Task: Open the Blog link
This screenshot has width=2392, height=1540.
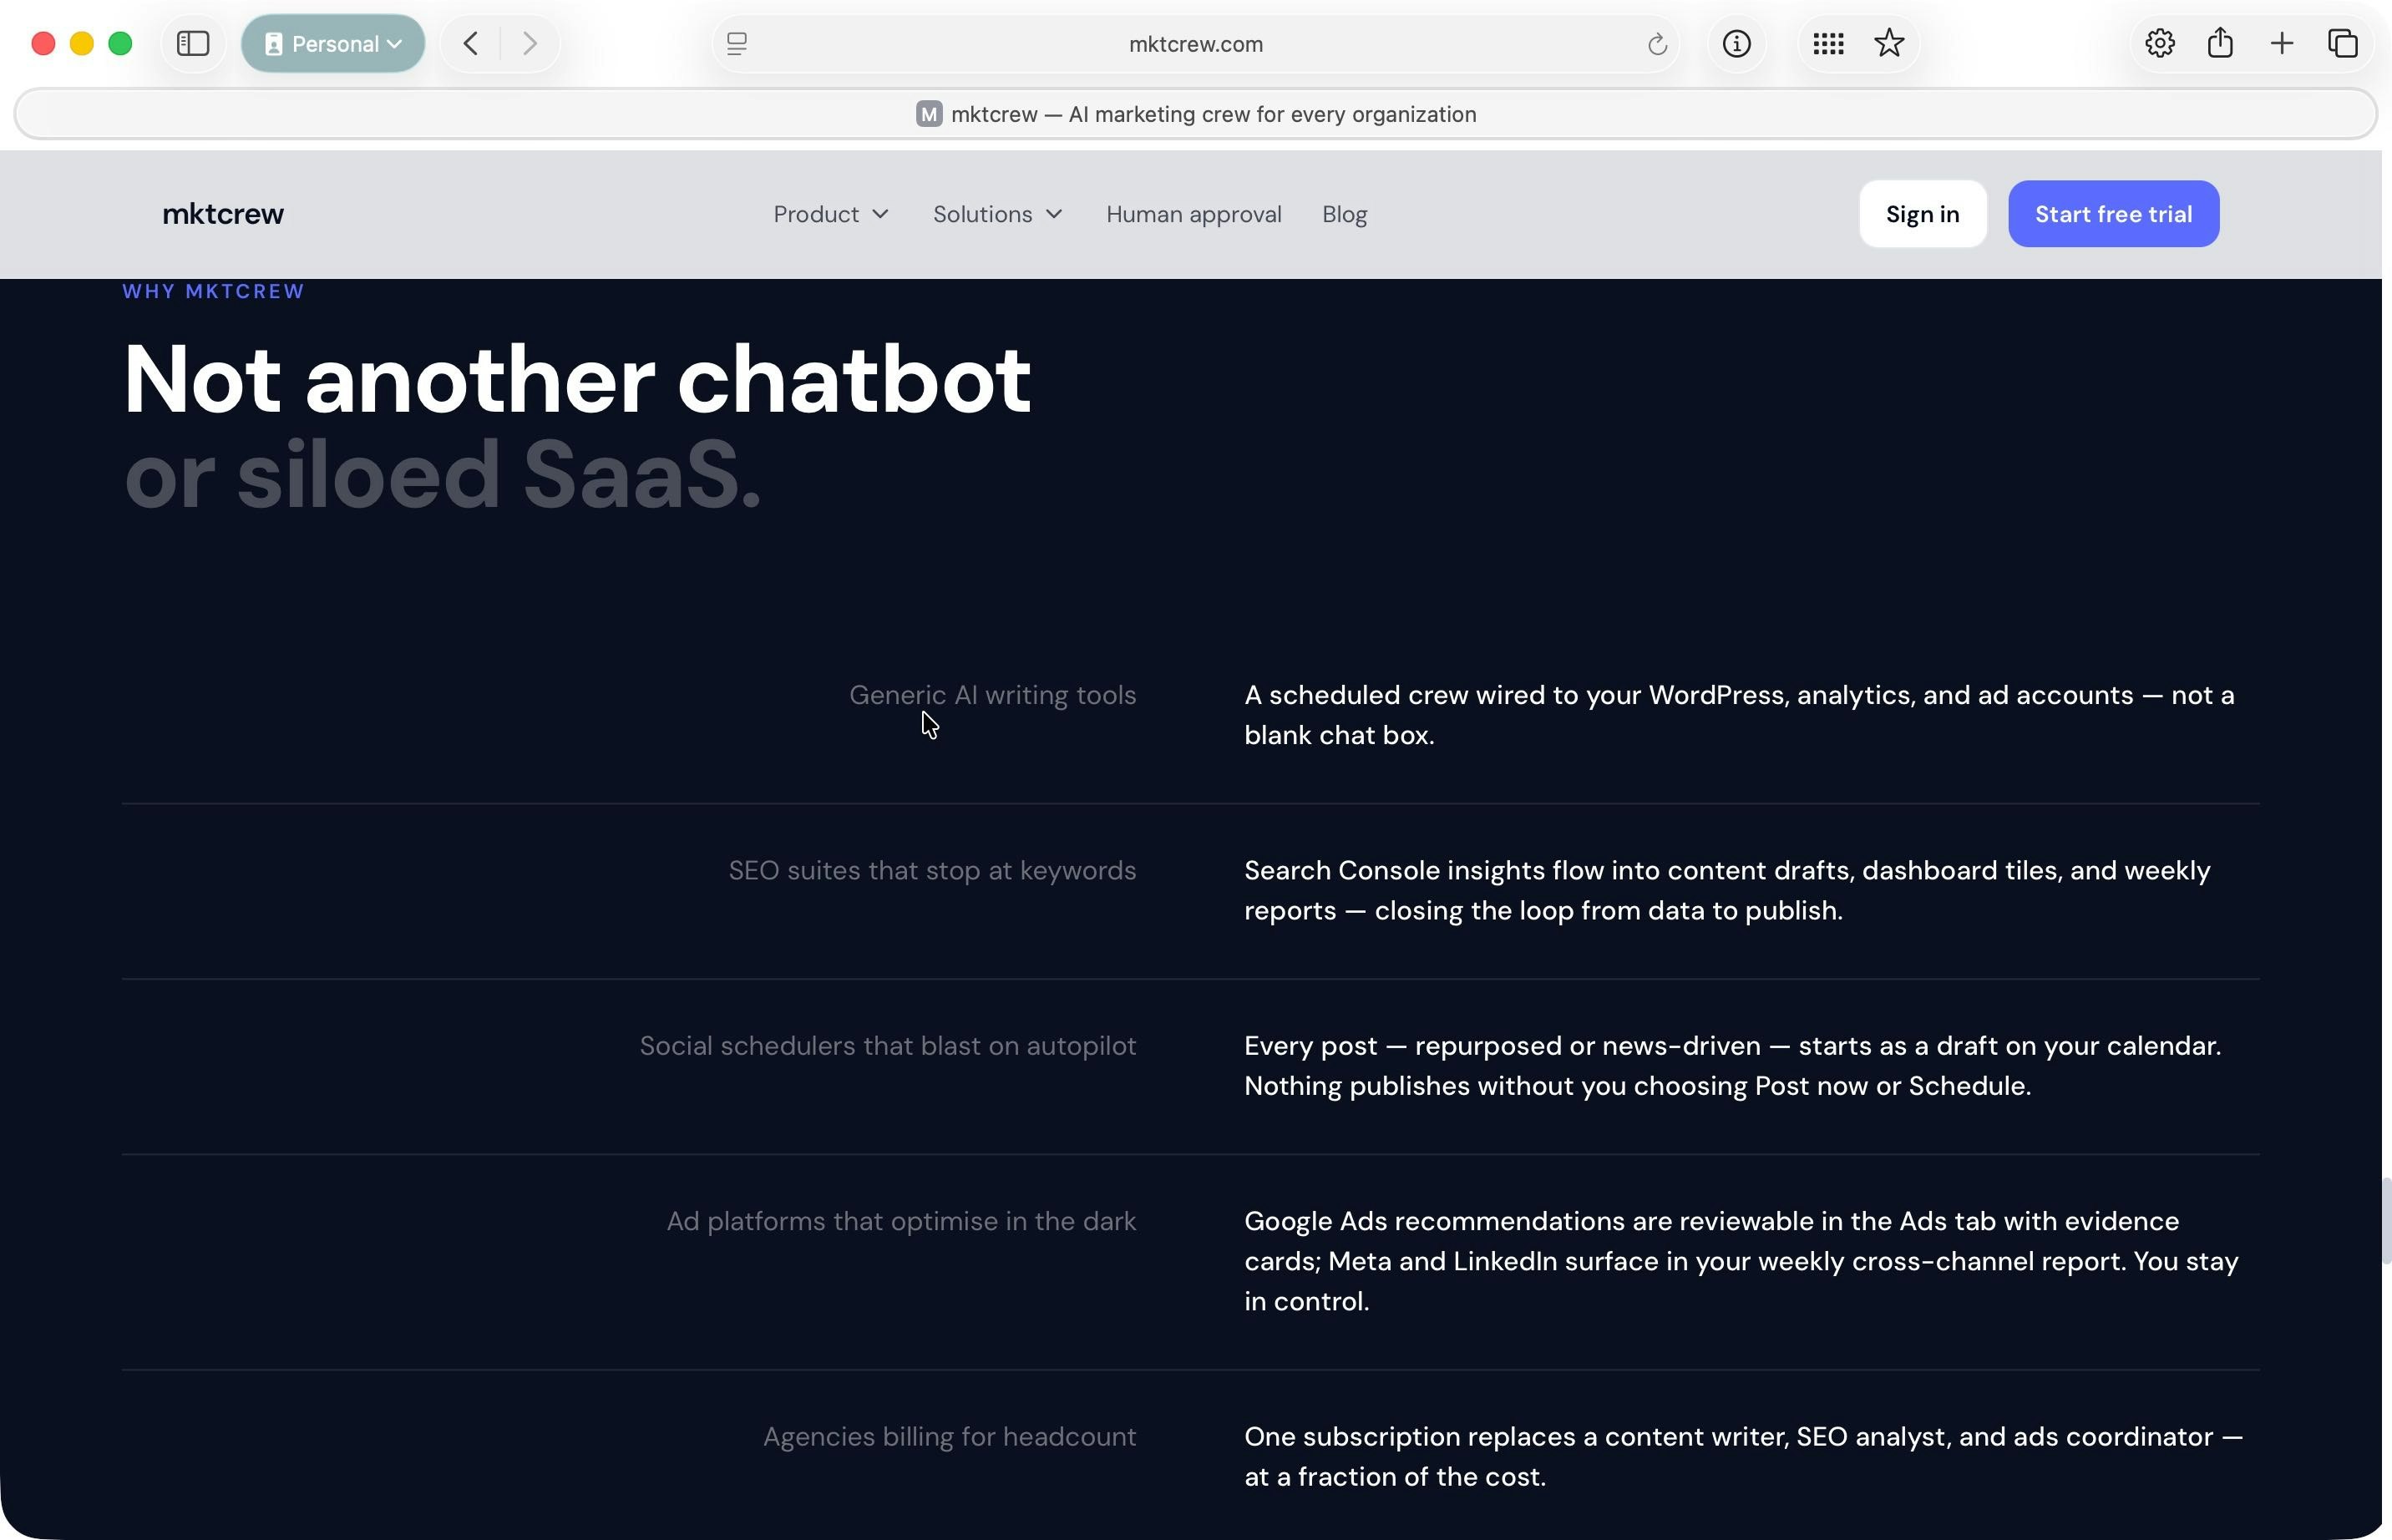Action: click(1344, 214)
